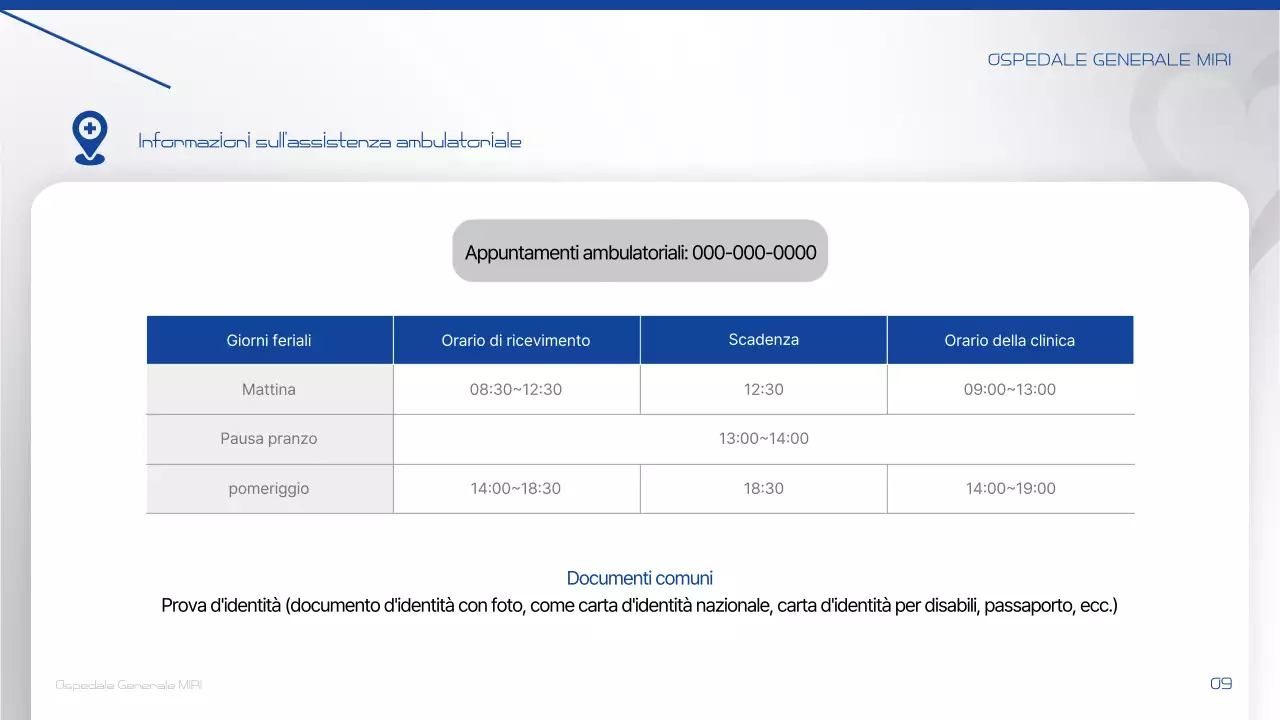Open the Orario della clinica header
1280x720 pixels.
[x=1010, y=339]
